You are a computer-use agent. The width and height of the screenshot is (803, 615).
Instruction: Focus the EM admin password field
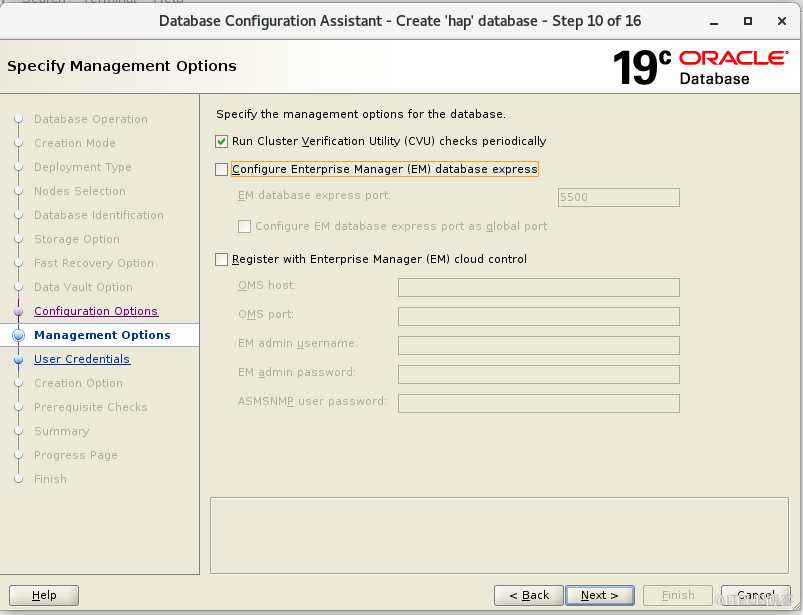point(539,374)
